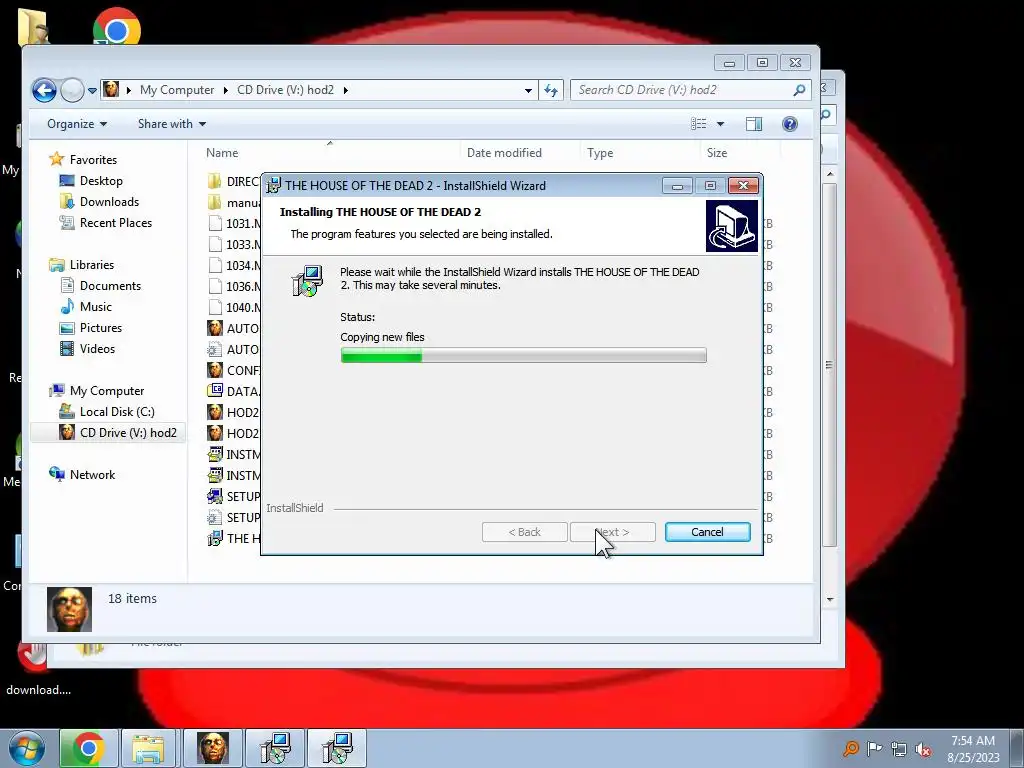Click the zombie thumbnail in details pane
The image size is (1024, 768).
coord(69,609)
